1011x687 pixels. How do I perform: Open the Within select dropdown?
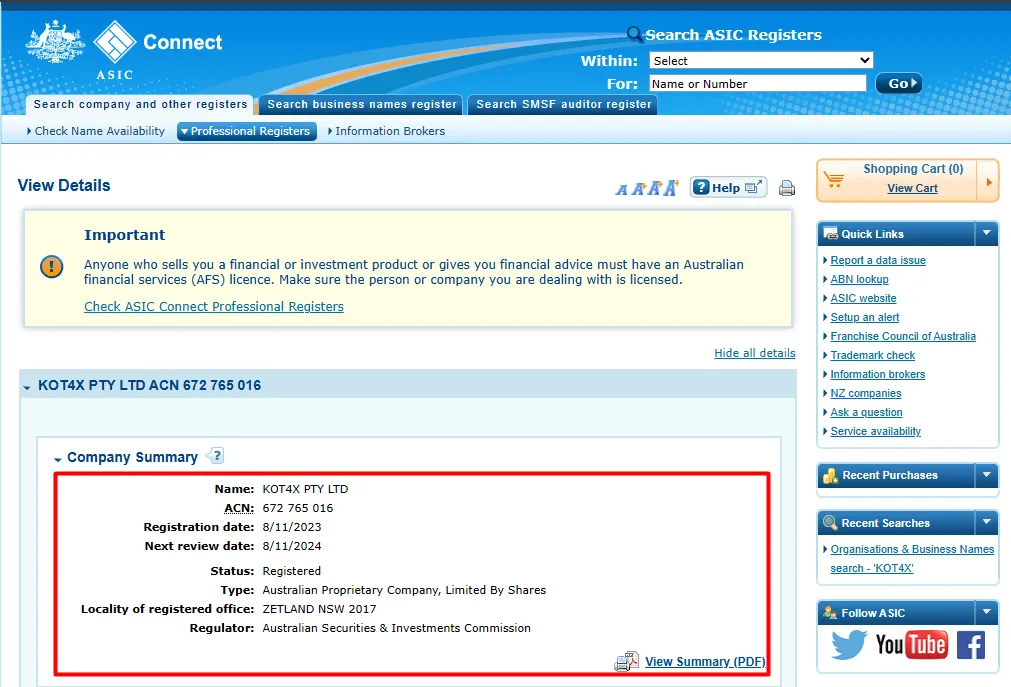point(761,60)
